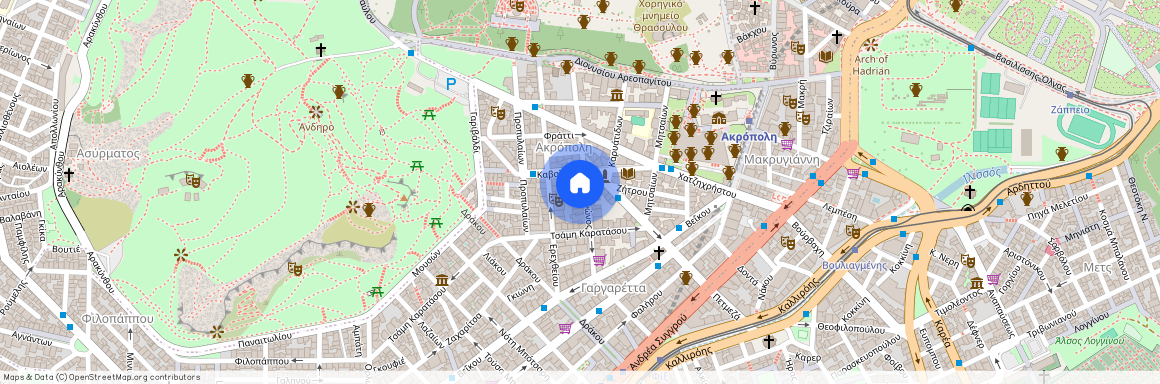Click the theatre masks icon on Βούρβαχη street
The width and height of the screenshot is (1160, 384).
(x=788, y=242)
